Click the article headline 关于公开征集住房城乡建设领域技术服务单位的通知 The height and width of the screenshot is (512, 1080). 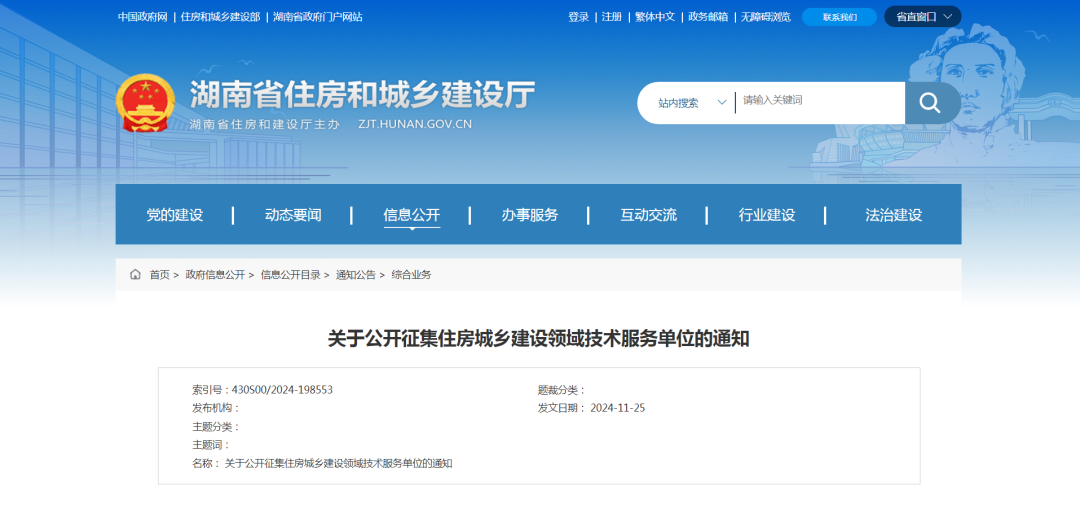538,339
